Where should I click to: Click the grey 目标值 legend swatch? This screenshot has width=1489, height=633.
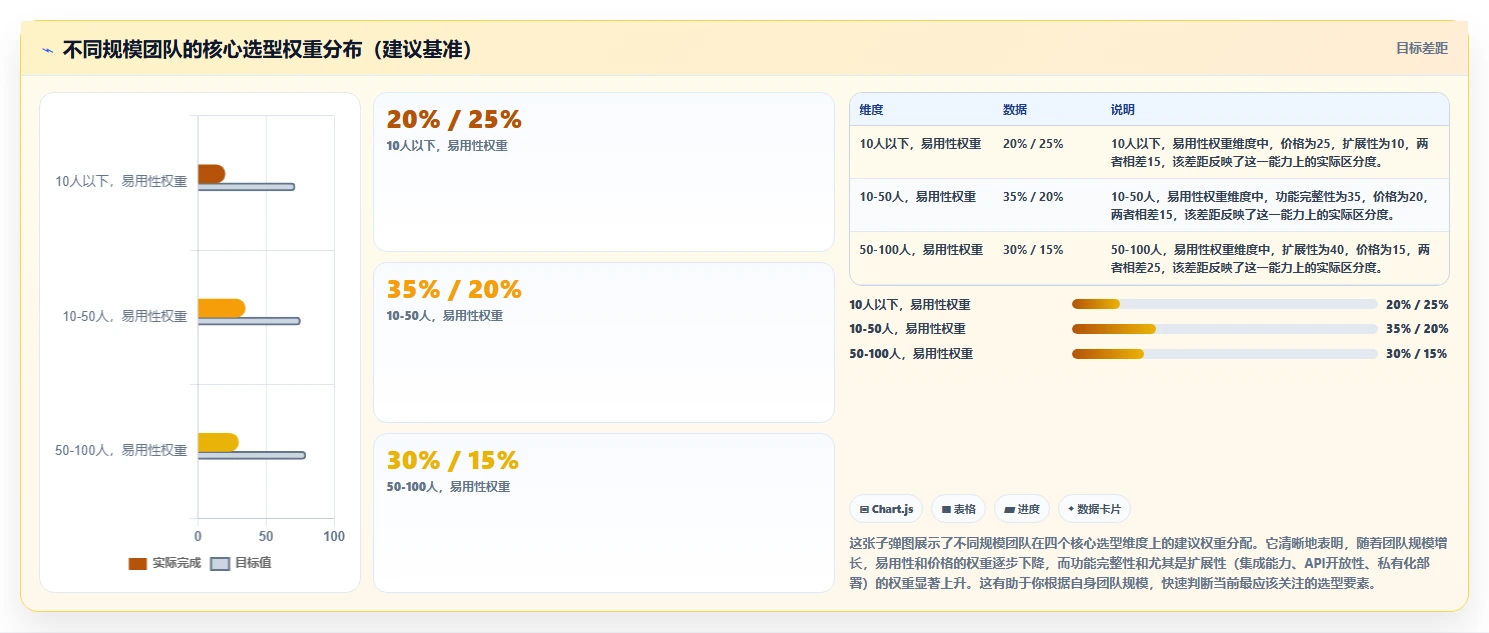coord(220,564)
